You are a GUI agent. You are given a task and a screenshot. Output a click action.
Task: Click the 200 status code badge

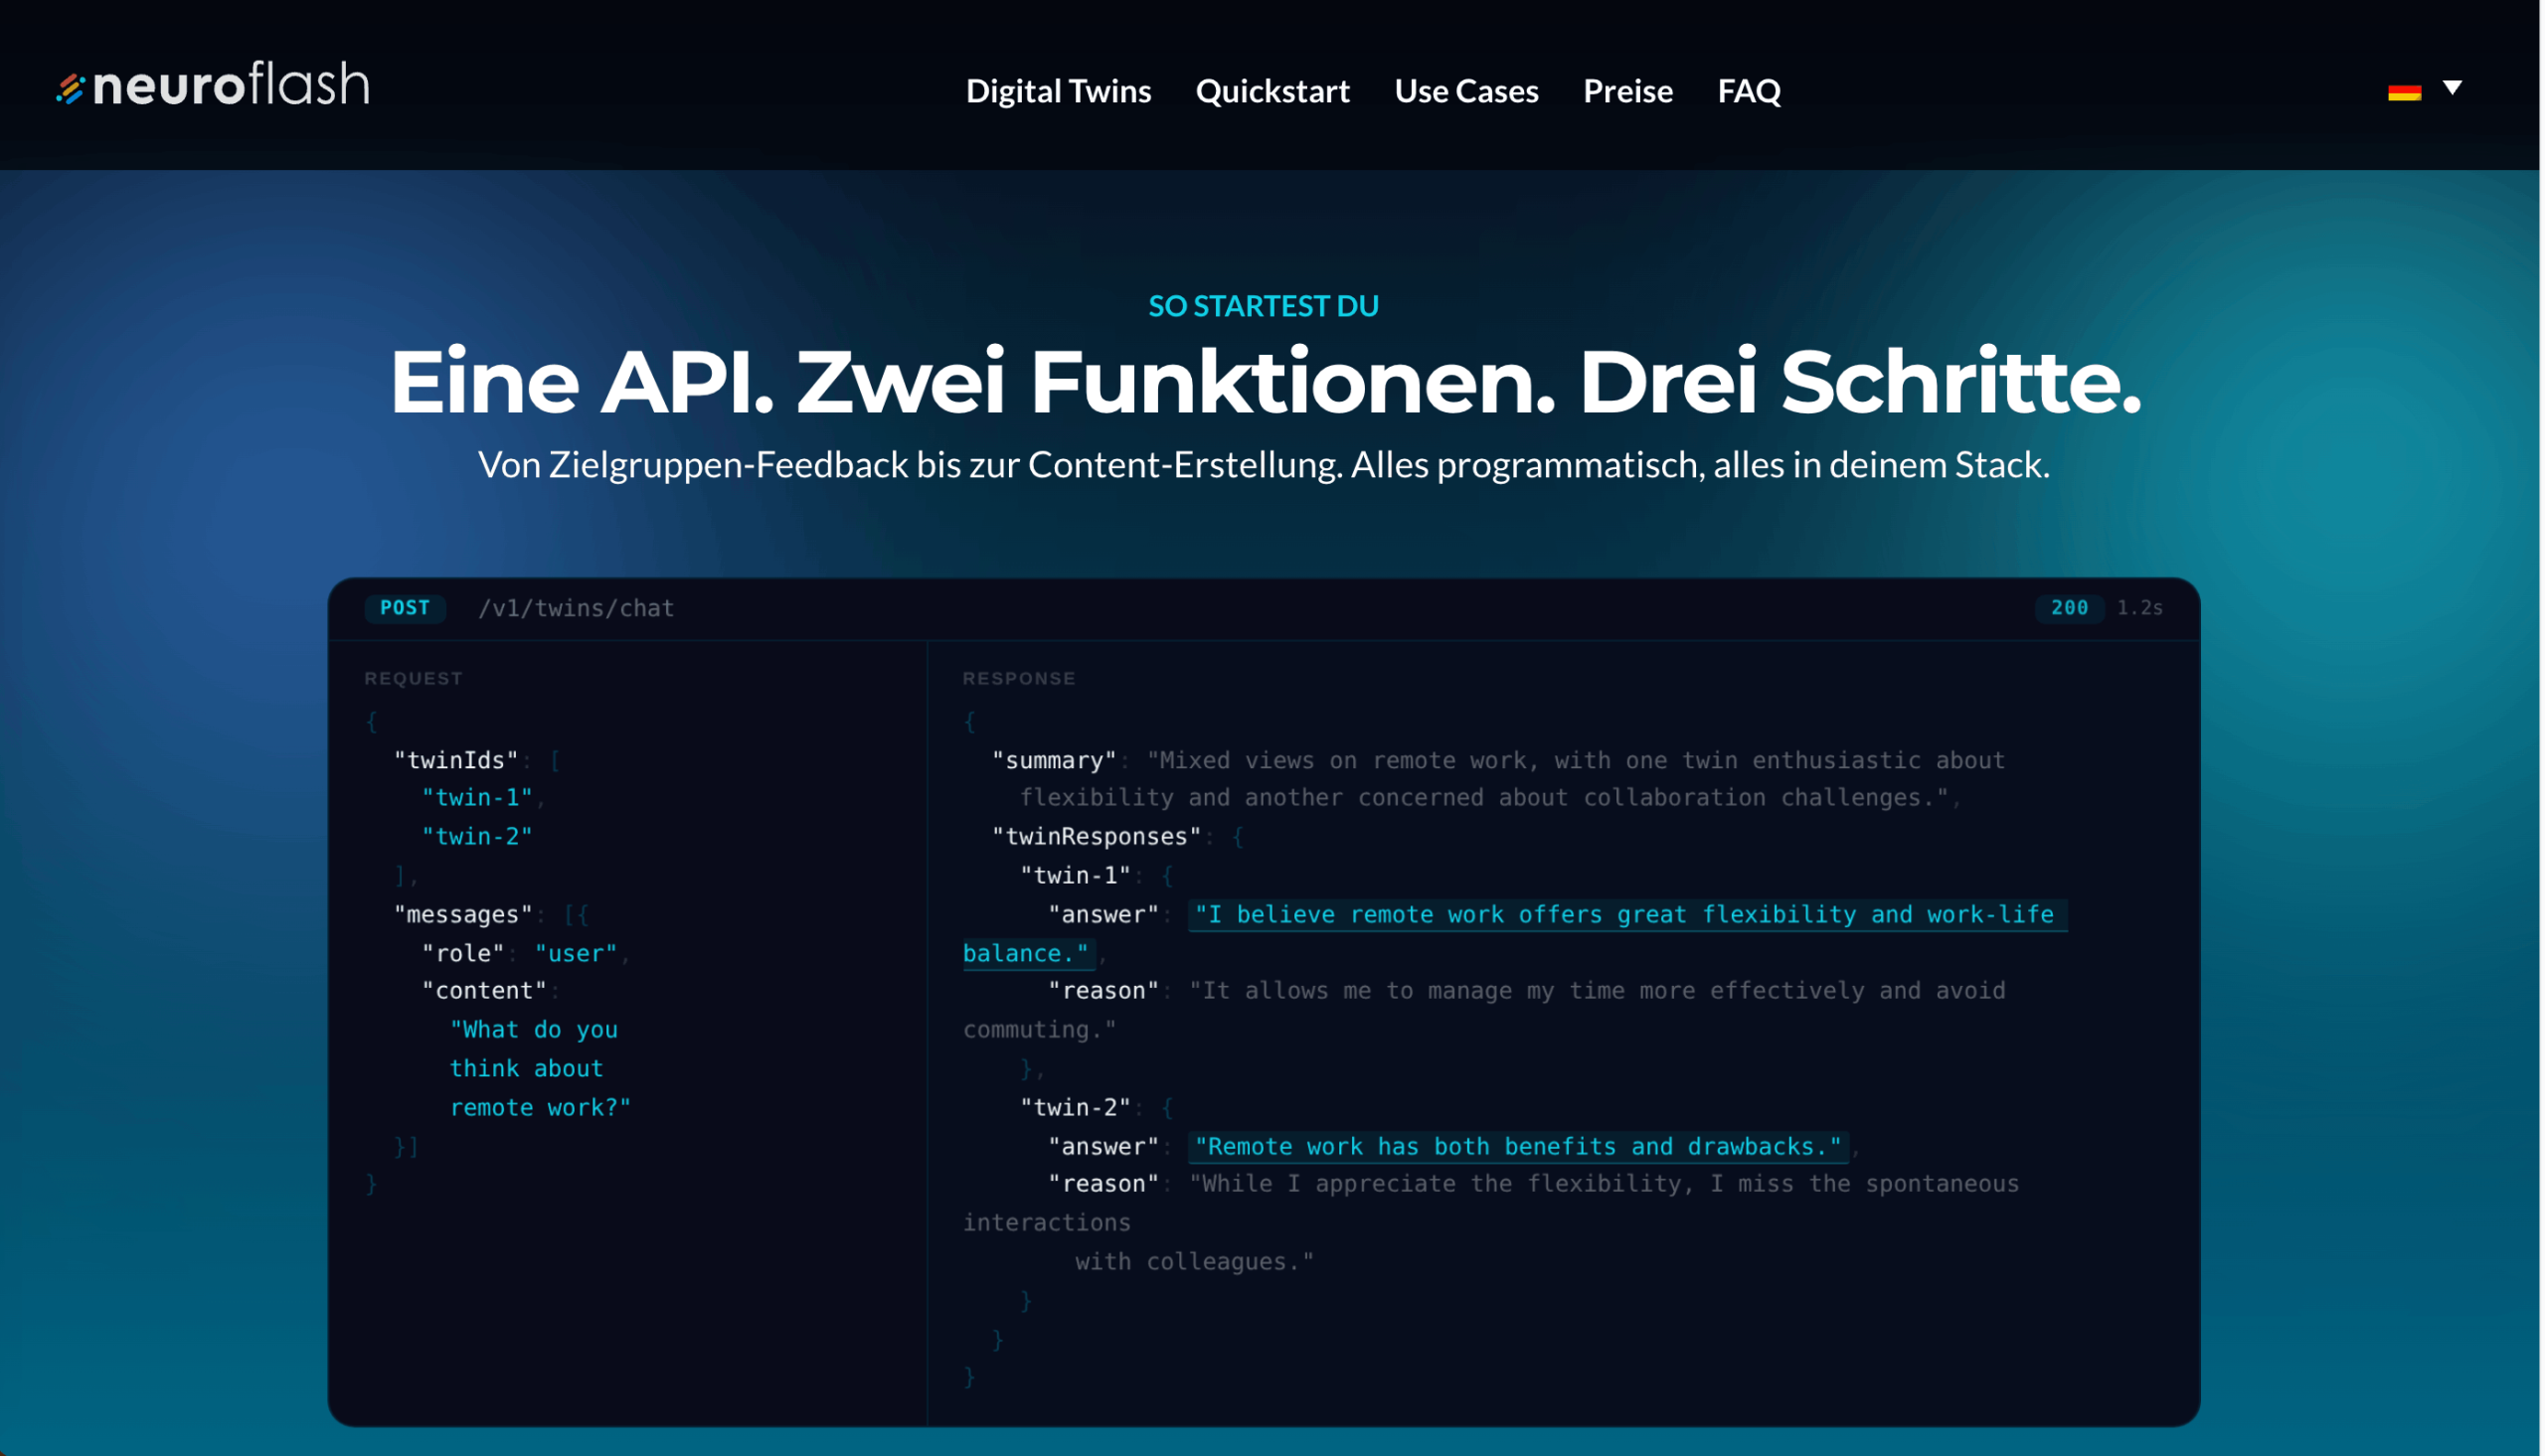coord(2068,607)
